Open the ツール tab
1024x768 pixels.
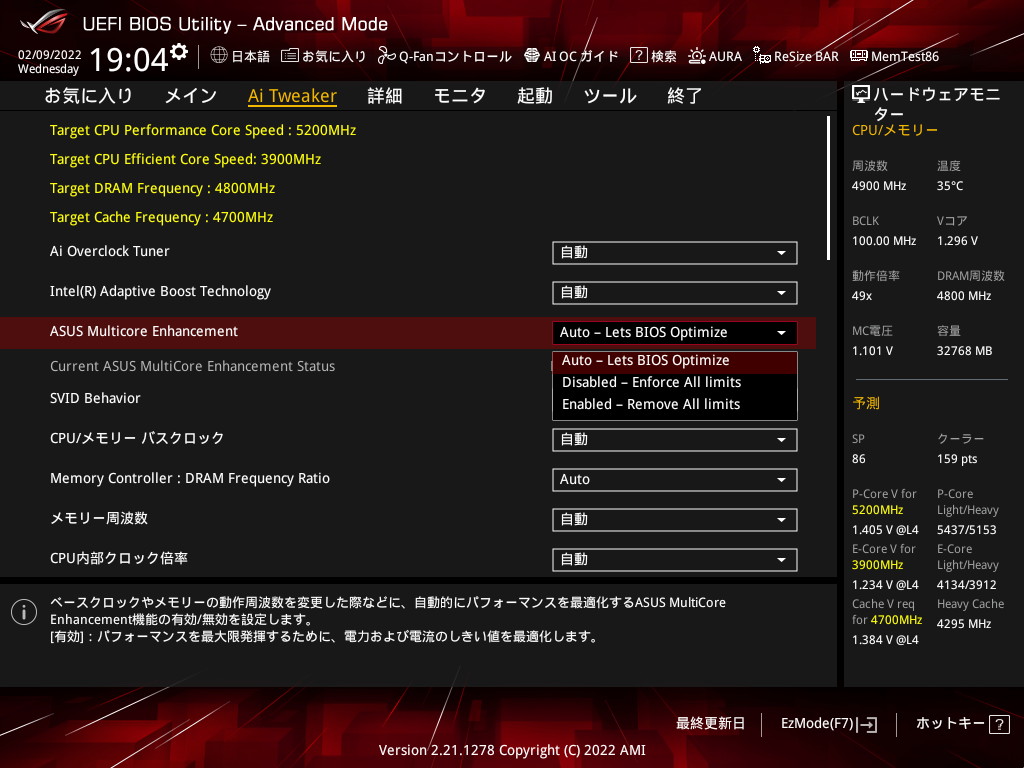(x=610, y=96)
